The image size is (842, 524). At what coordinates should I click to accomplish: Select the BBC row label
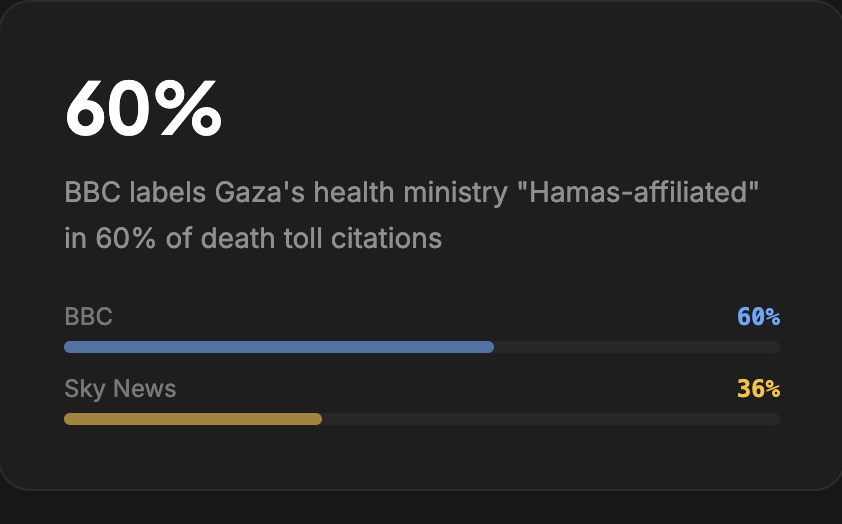coord(88,317)
